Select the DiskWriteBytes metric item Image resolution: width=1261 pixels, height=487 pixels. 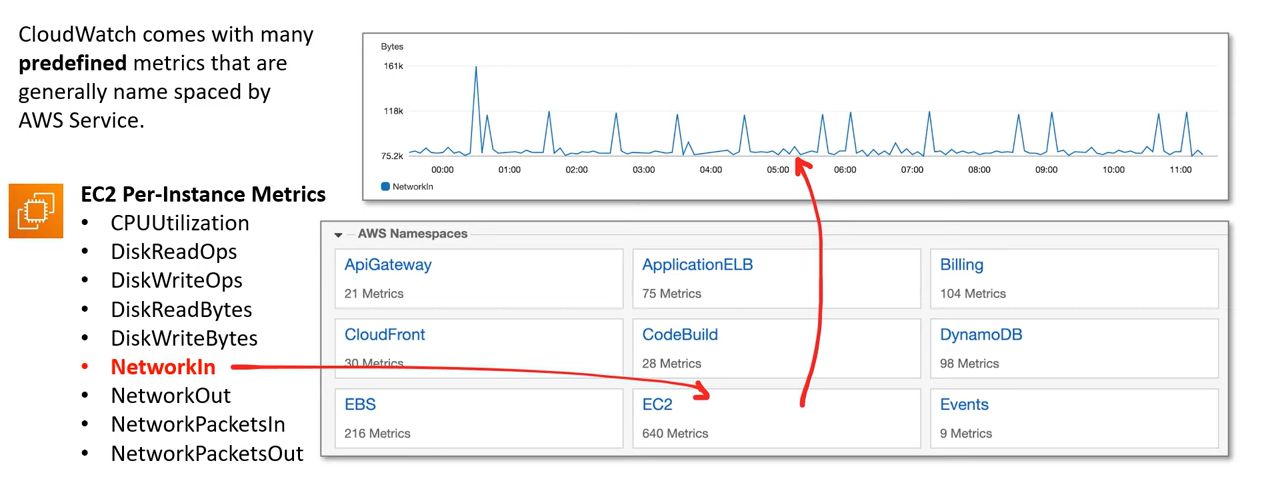(x=184, y=338)
